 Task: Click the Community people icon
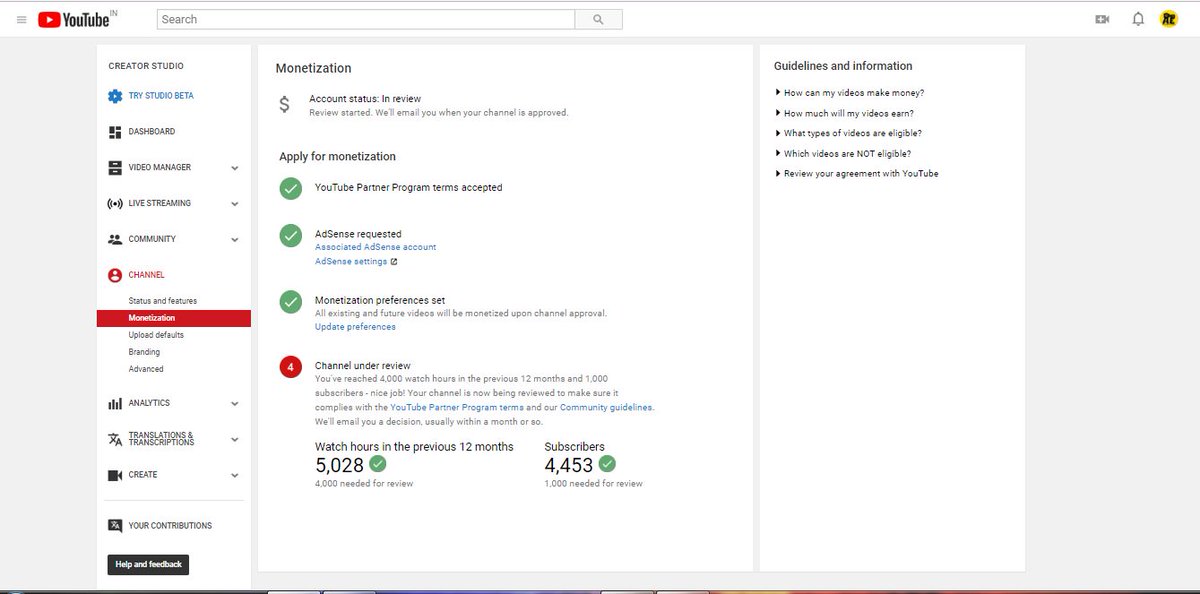point(115,240)
